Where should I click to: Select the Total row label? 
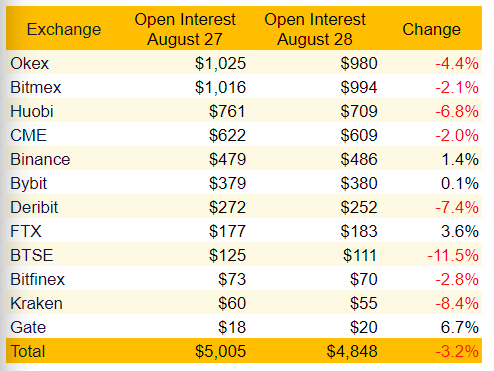[x=28, y=351]
